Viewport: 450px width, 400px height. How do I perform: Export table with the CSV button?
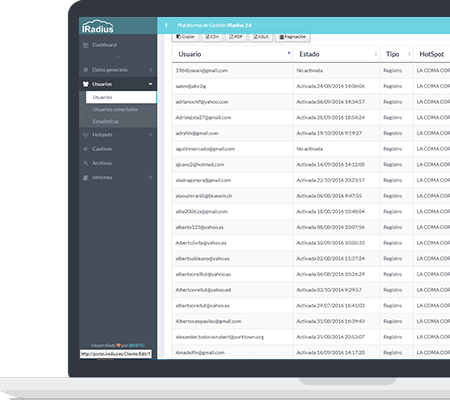coord(212,37)
